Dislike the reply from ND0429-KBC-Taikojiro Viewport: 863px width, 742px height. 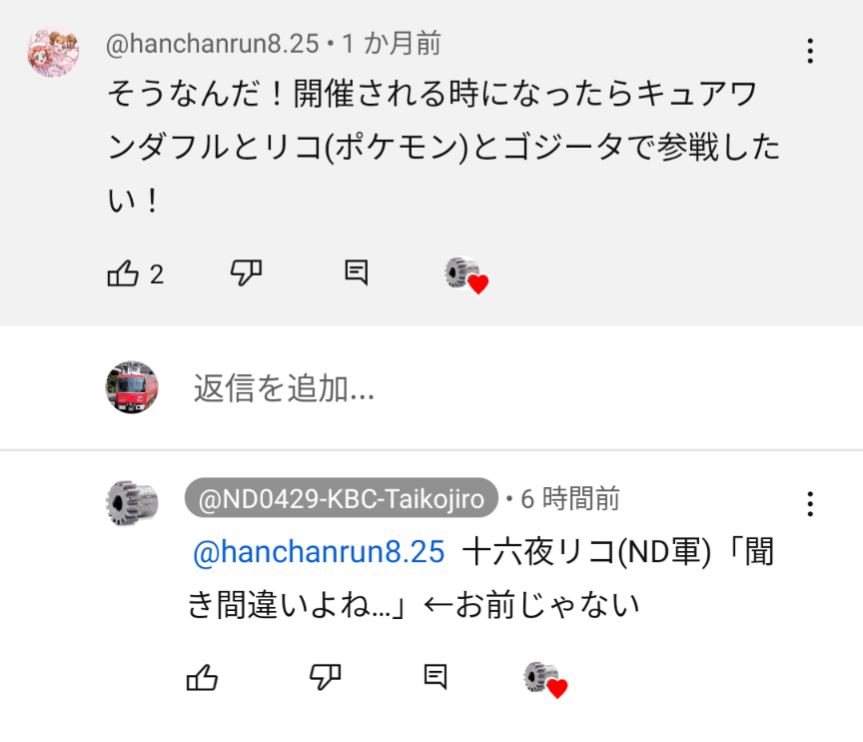(x=326, y=678)
